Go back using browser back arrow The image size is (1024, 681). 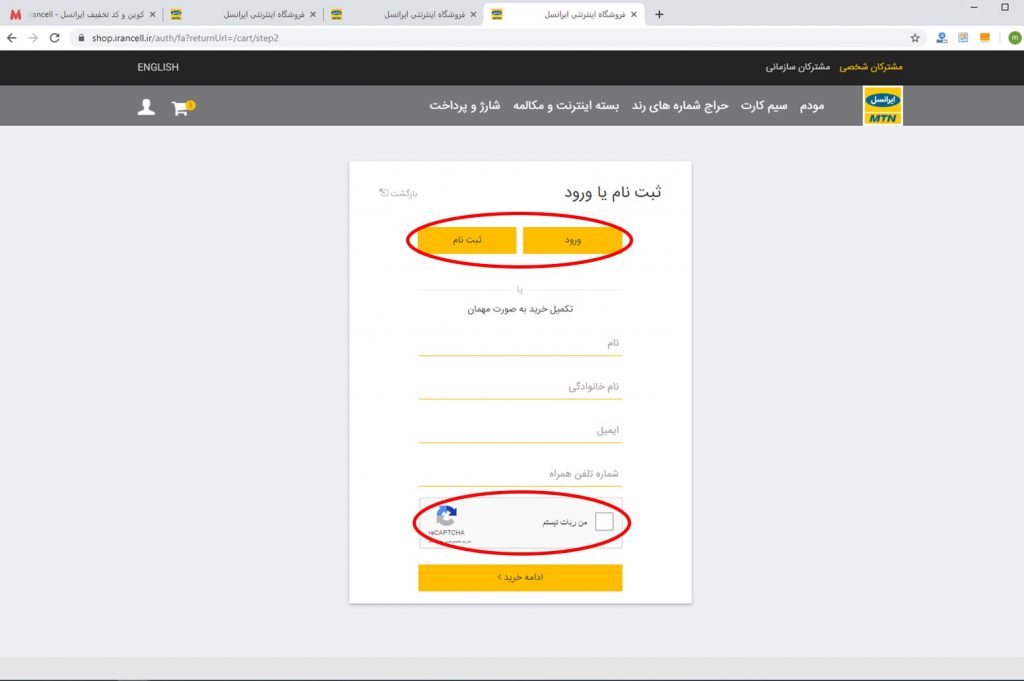point(12,38)
